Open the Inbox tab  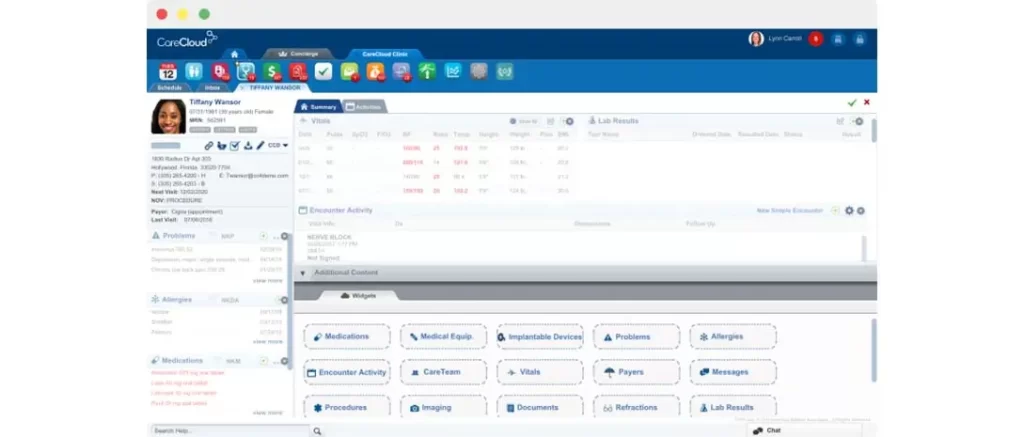click(212, 87)
